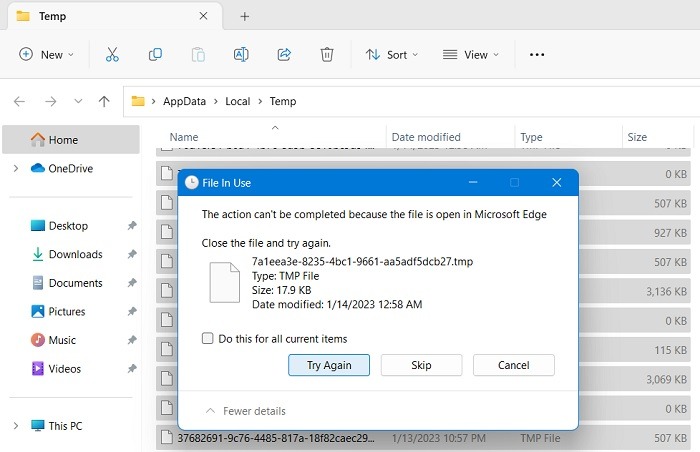Sort by the Name column header
This screenshot has width=700, height=452.
(271, 137)
